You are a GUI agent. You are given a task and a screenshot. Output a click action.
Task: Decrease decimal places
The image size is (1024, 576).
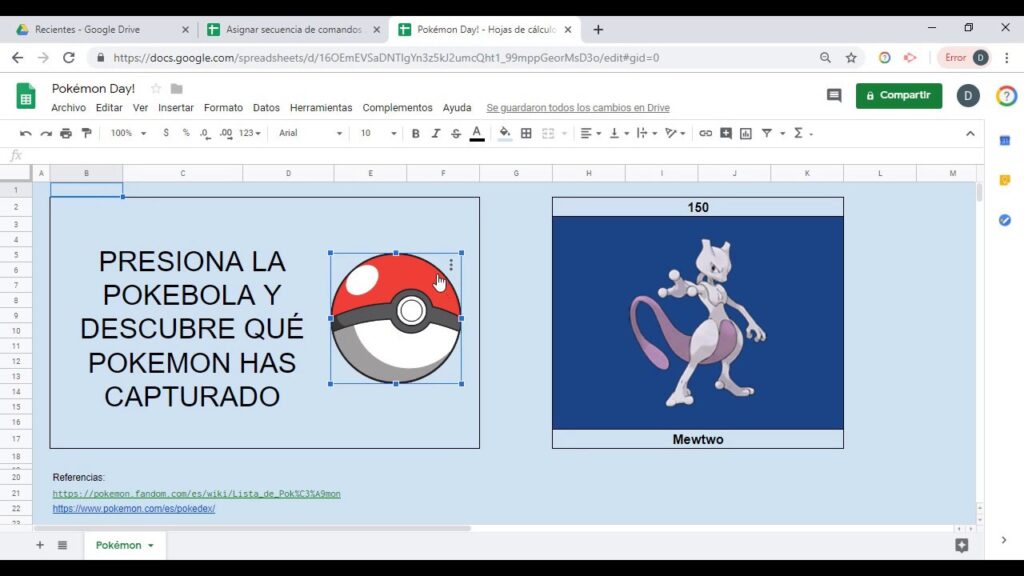pos(205,133)
